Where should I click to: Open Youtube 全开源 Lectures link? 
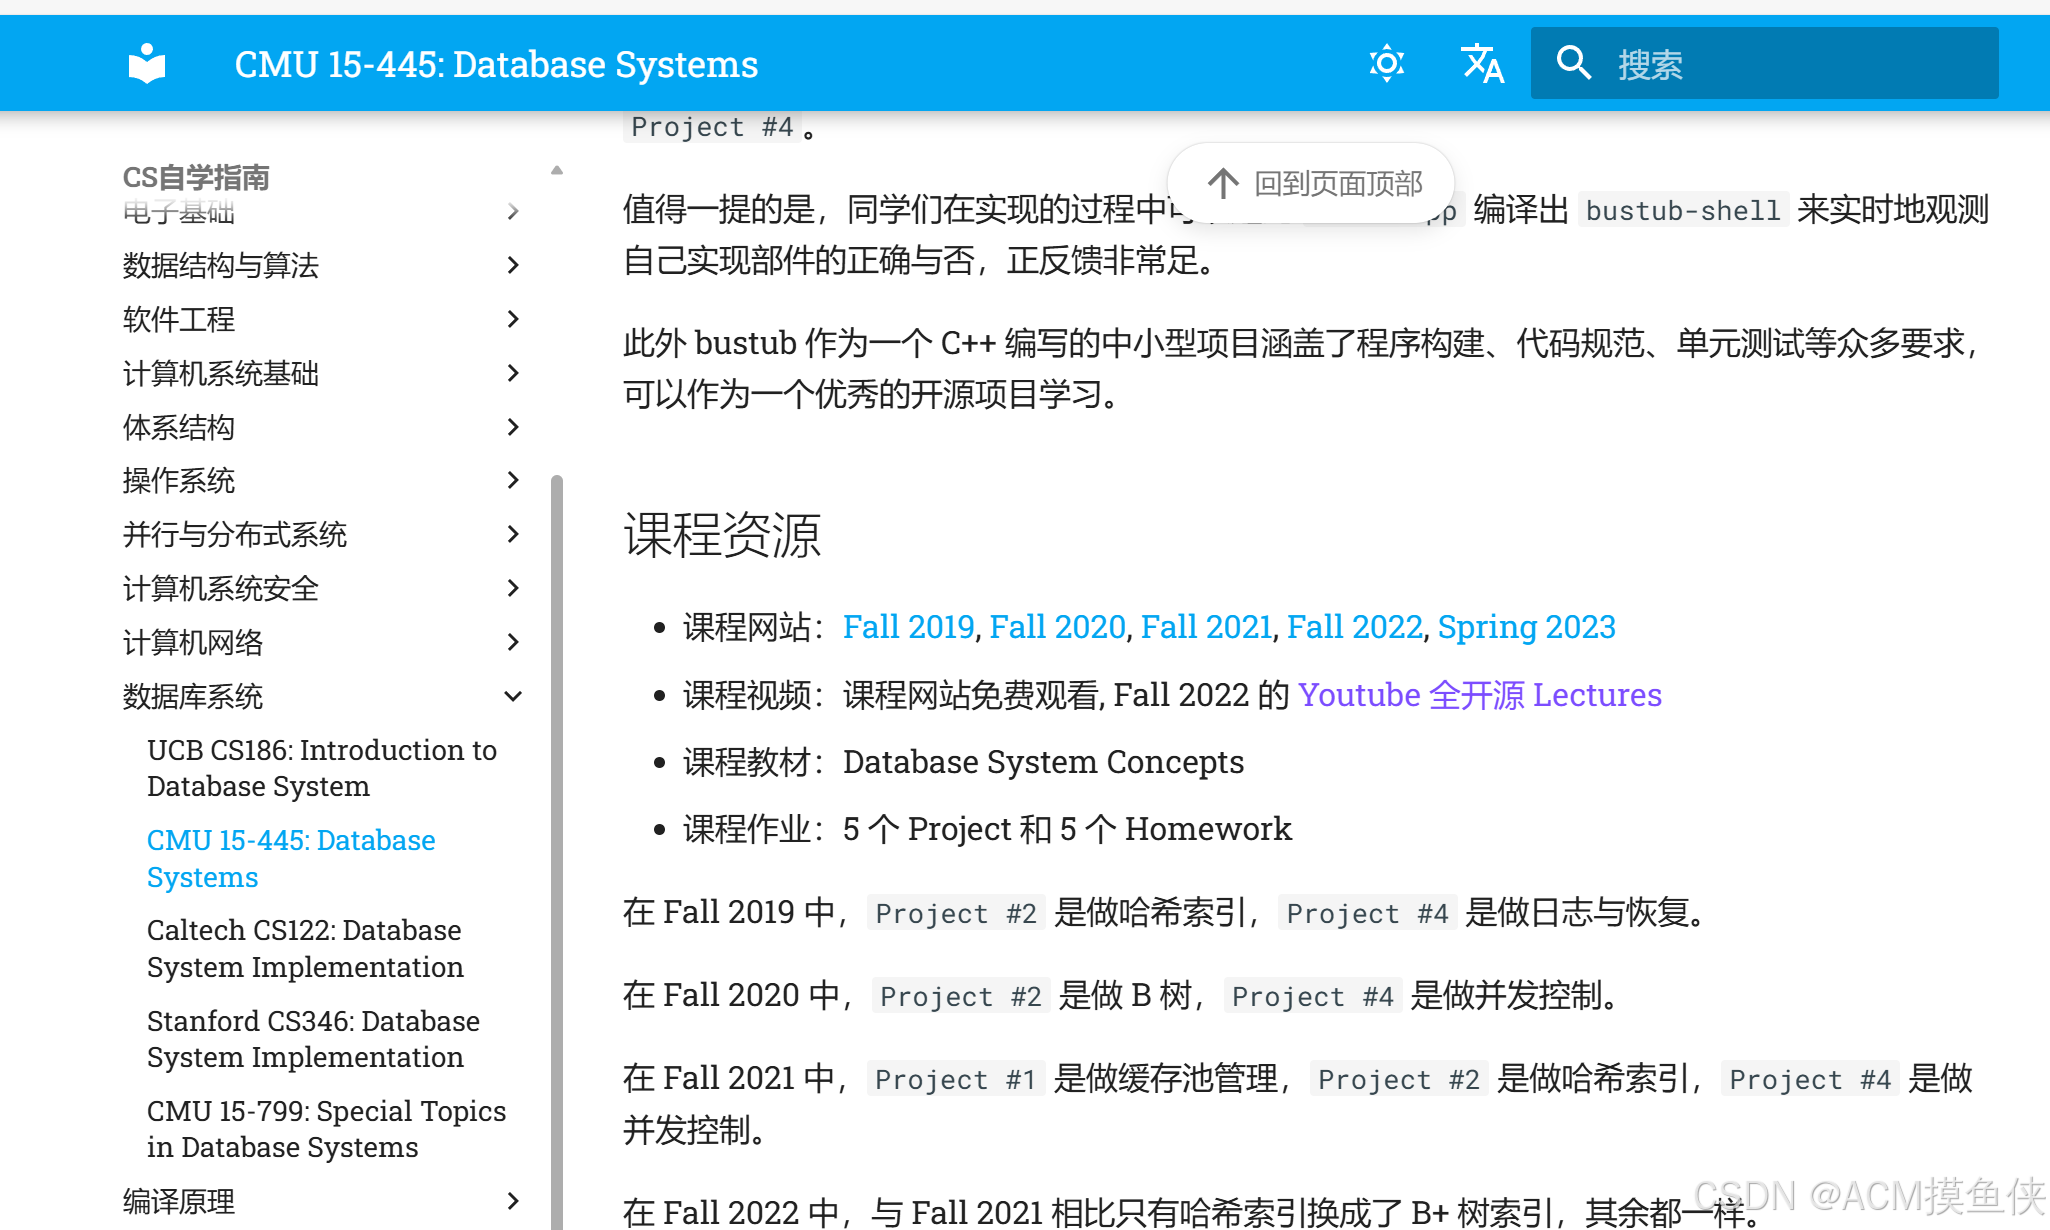pos(1479,695)
